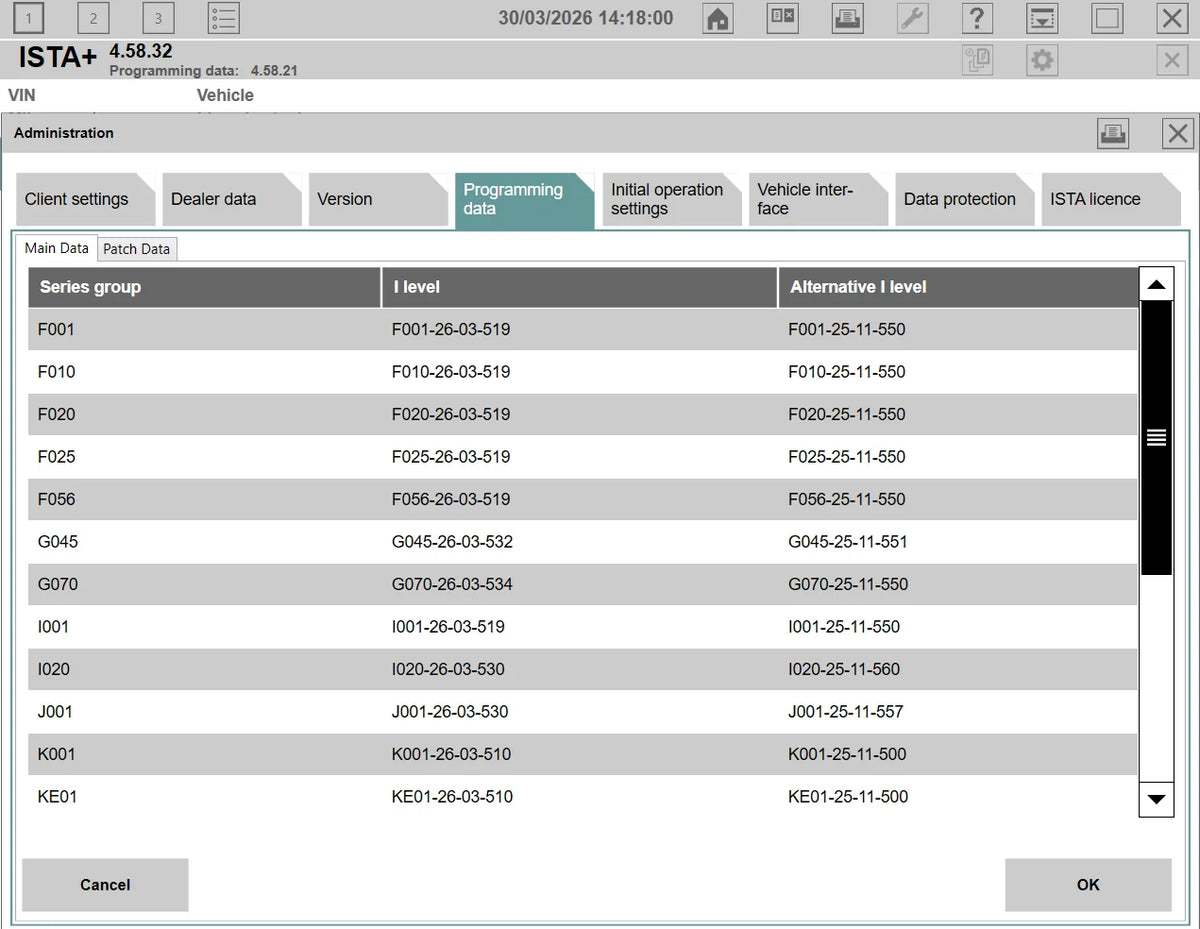The height and width of the screenshot is (929, 1200).
Task: Select the K001 series group cell
Action: click(56, 754)
